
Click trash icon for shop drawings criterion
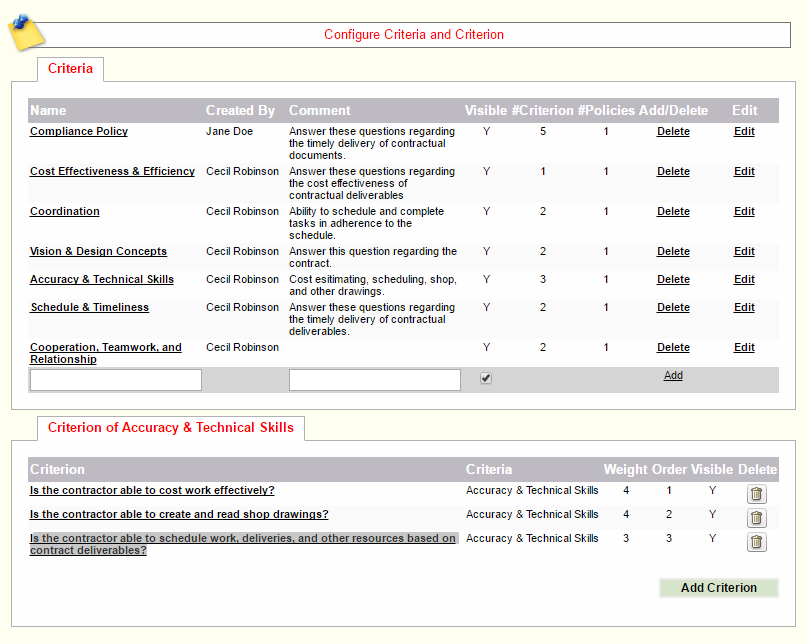pos(756,518)
